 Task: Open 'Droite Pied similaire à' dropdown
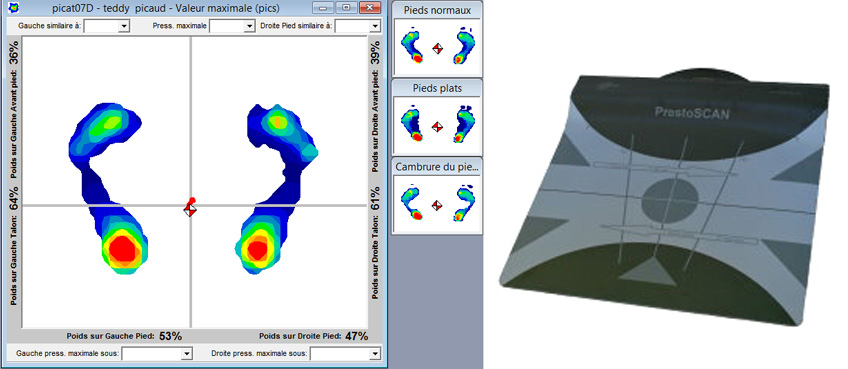357,25
